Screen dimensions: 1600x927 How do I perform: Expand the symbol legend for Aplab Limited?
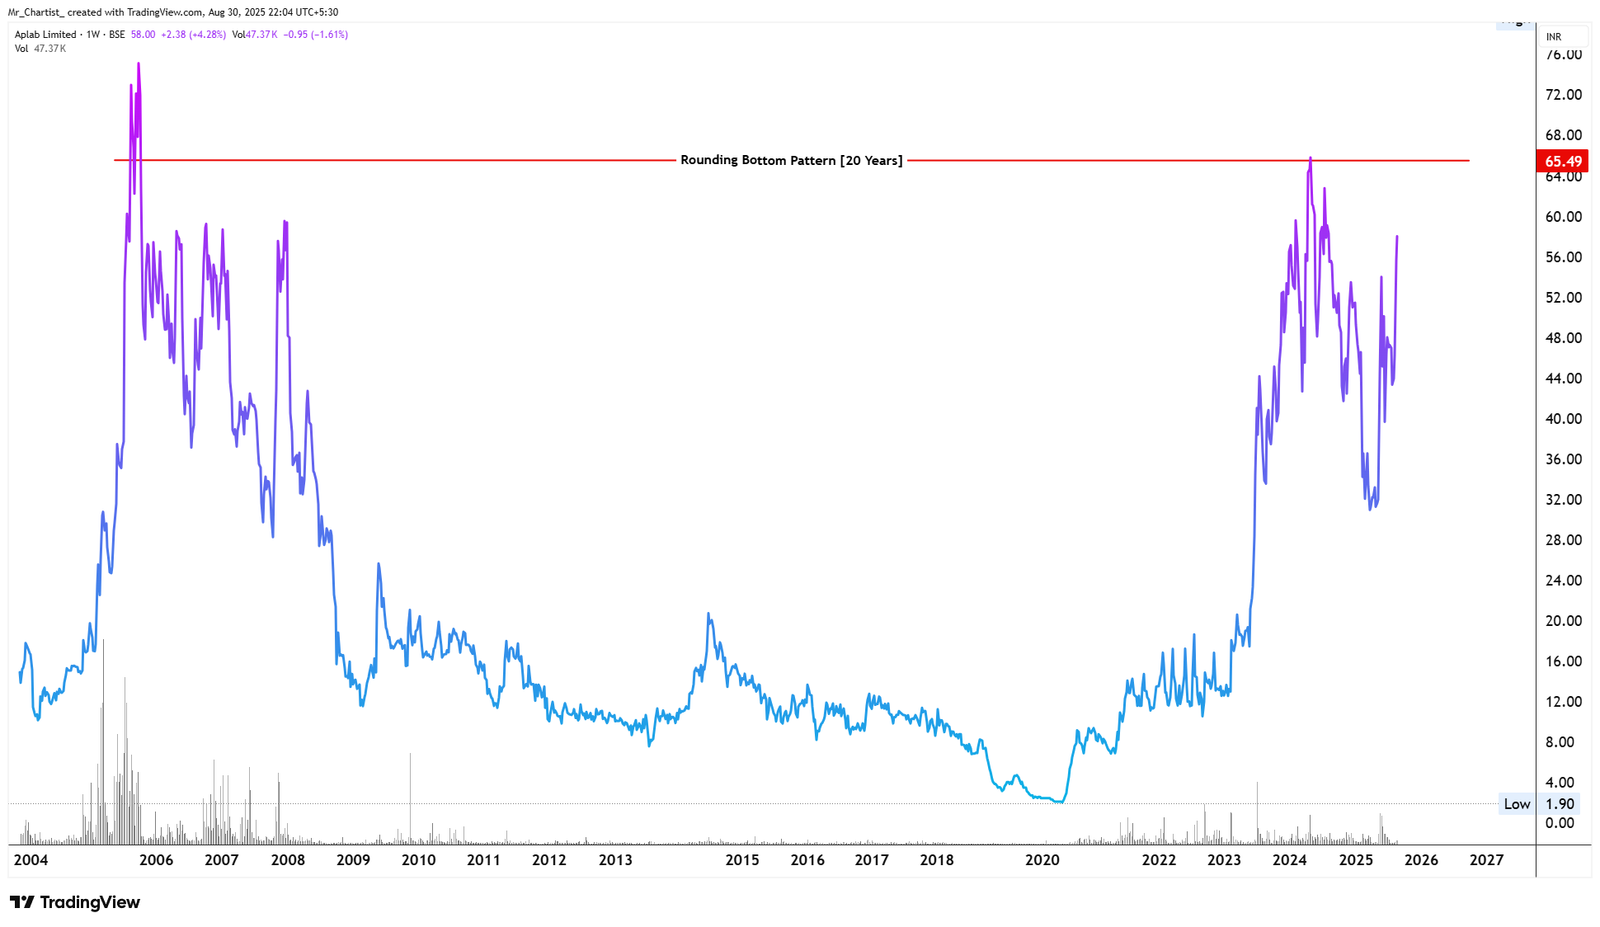click(x=45, y=33)
